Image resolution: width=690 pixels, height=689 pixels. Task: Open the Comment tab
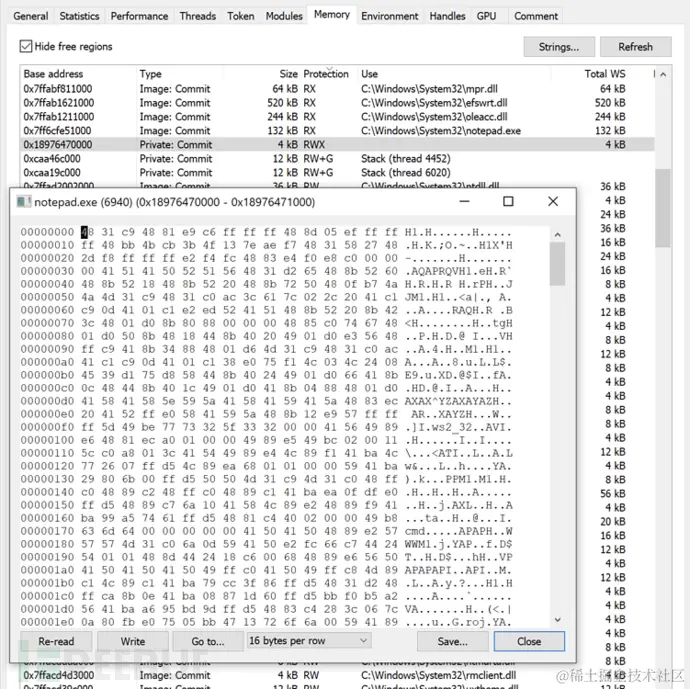point(536,16)
